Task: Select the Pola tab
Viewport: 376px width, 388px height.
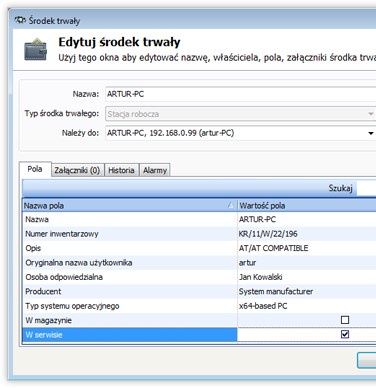Action: click(35, 169)
